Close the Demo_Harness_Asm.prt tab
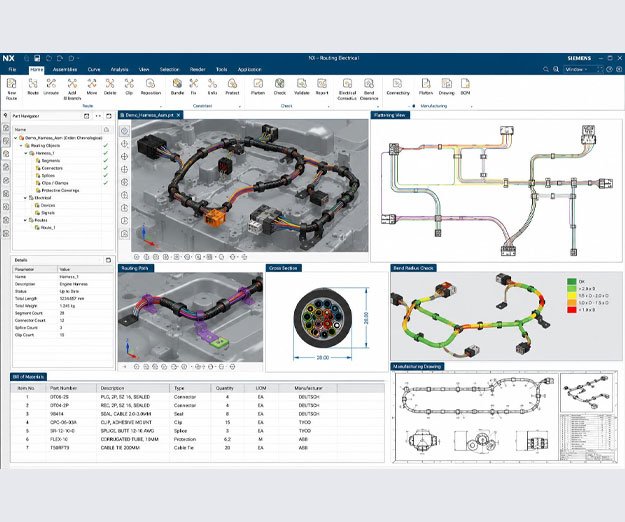Image resolution: width=625 pixels, height=522 pixels. [179, 115]
